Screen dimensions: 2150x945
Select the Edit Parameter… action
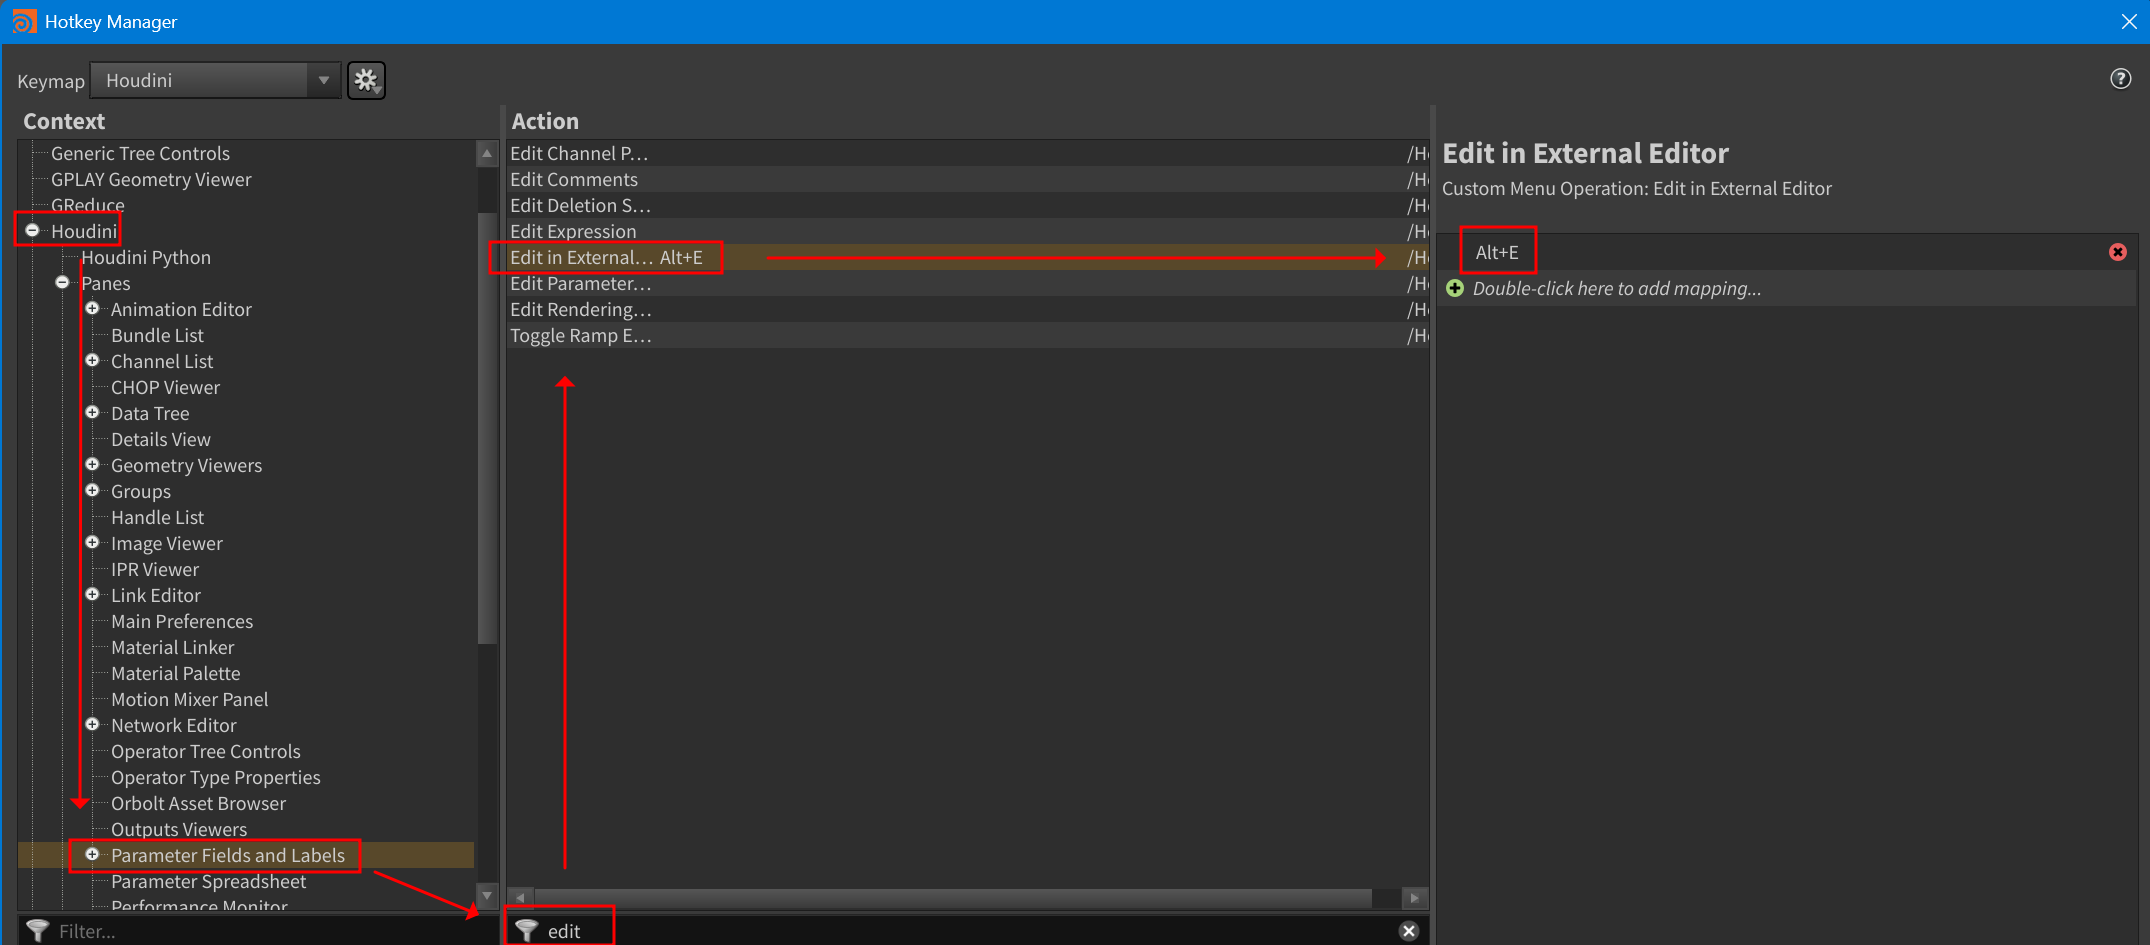click(967, 283)
